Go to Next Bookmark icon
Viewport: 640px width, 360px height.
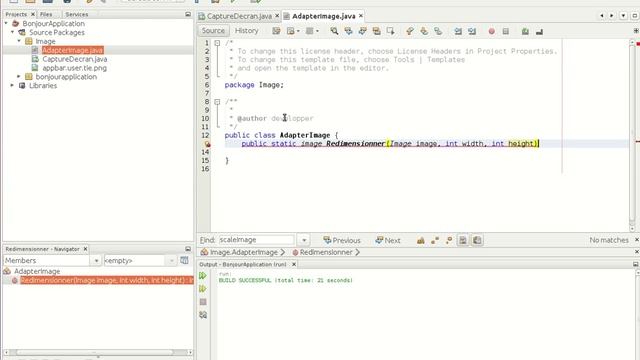click(424, 31)
